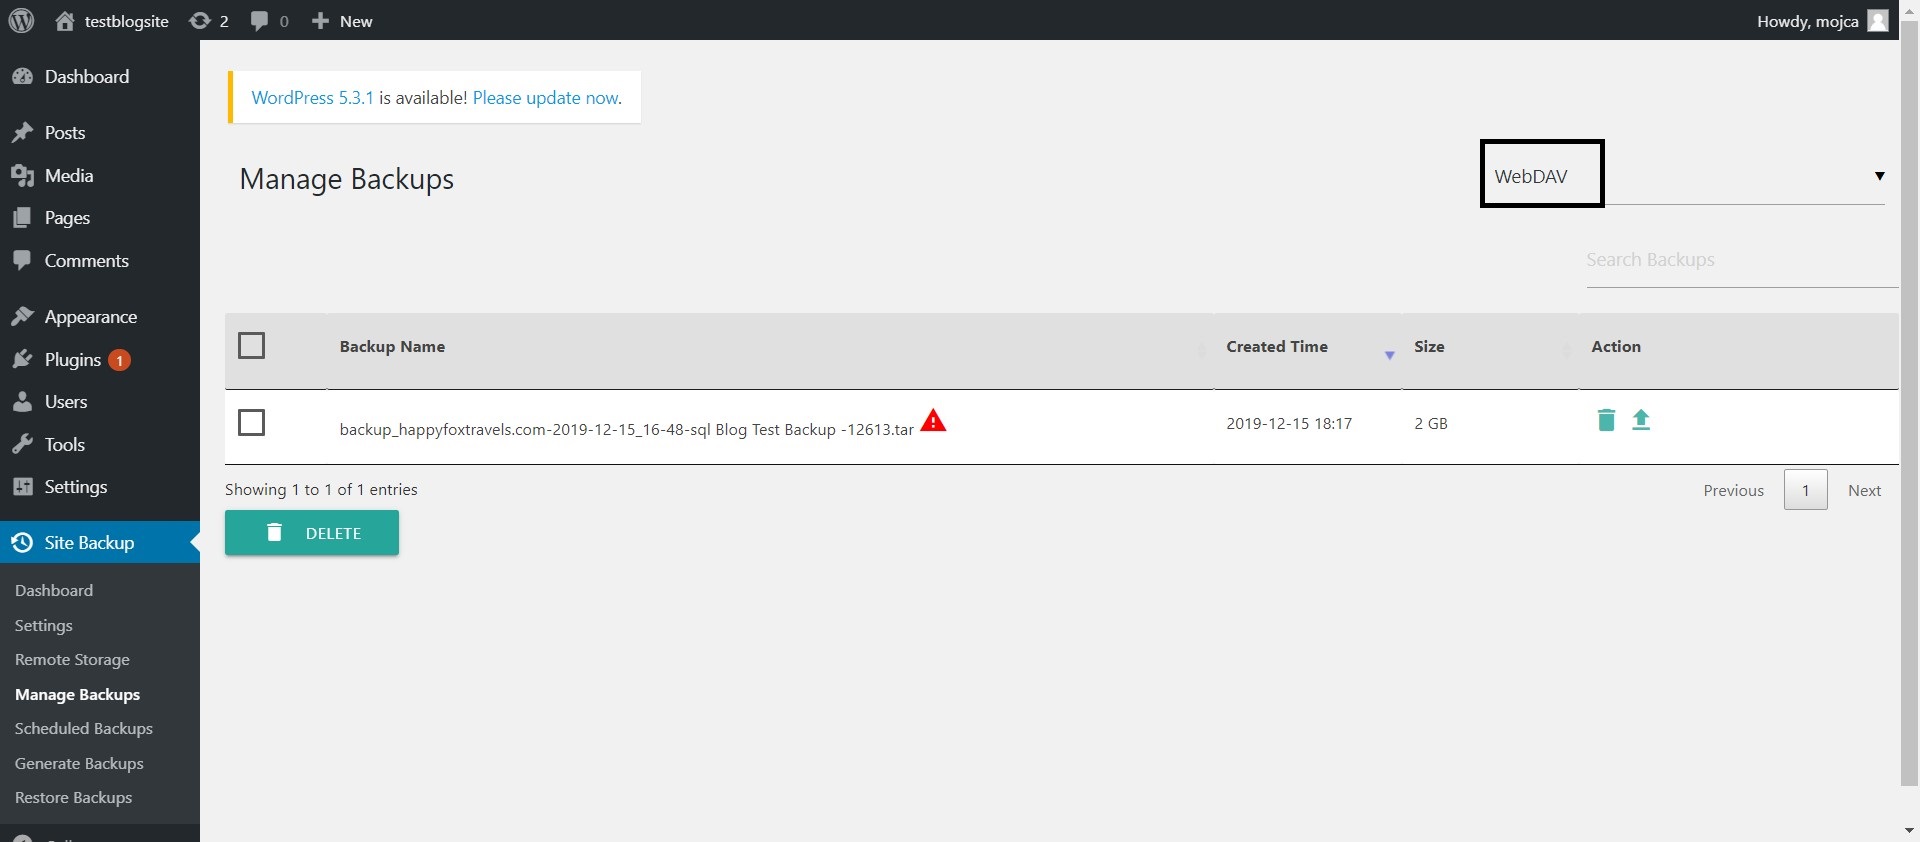Click the dropdown arrow next to WebDAV

point(1879,176)
